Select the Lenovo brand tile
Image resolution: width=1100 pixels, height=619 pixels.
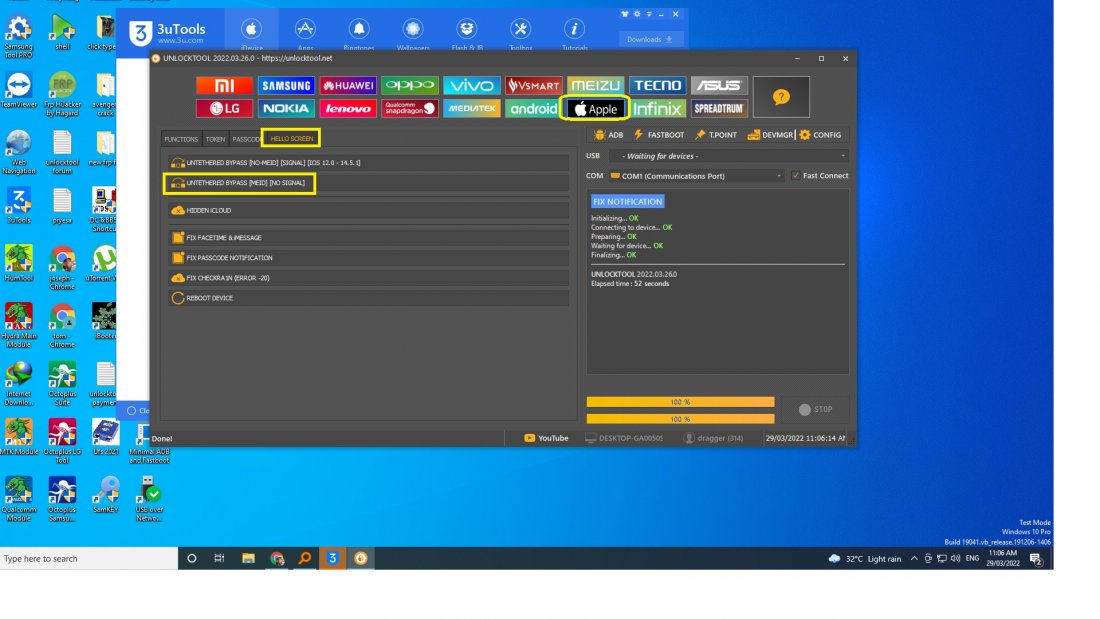click(348, 108)
